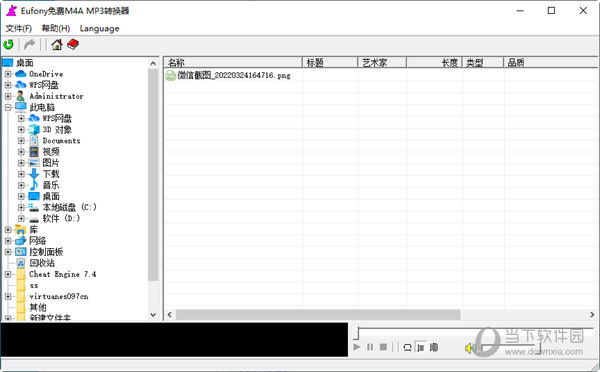Expand the Documents node
Viewport: 600px width, 372px height.
click(x=21, y=140)
